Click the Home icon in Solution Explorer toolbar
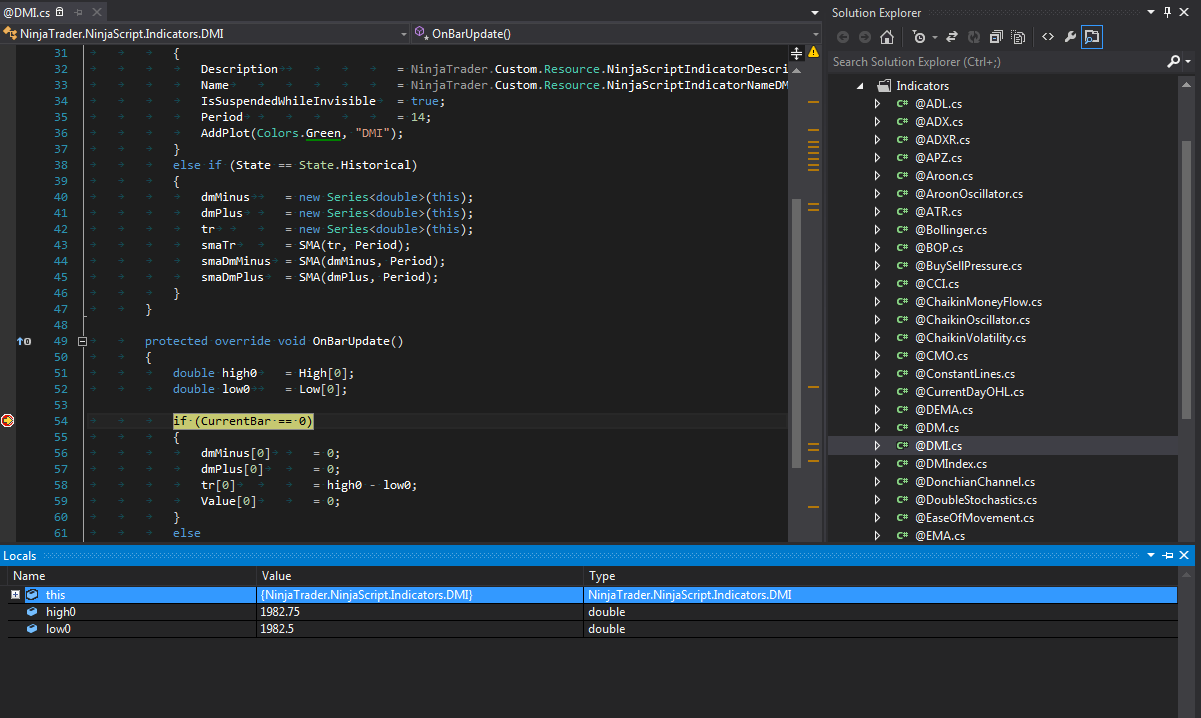 pyautogui.click(x=887, y=37)
